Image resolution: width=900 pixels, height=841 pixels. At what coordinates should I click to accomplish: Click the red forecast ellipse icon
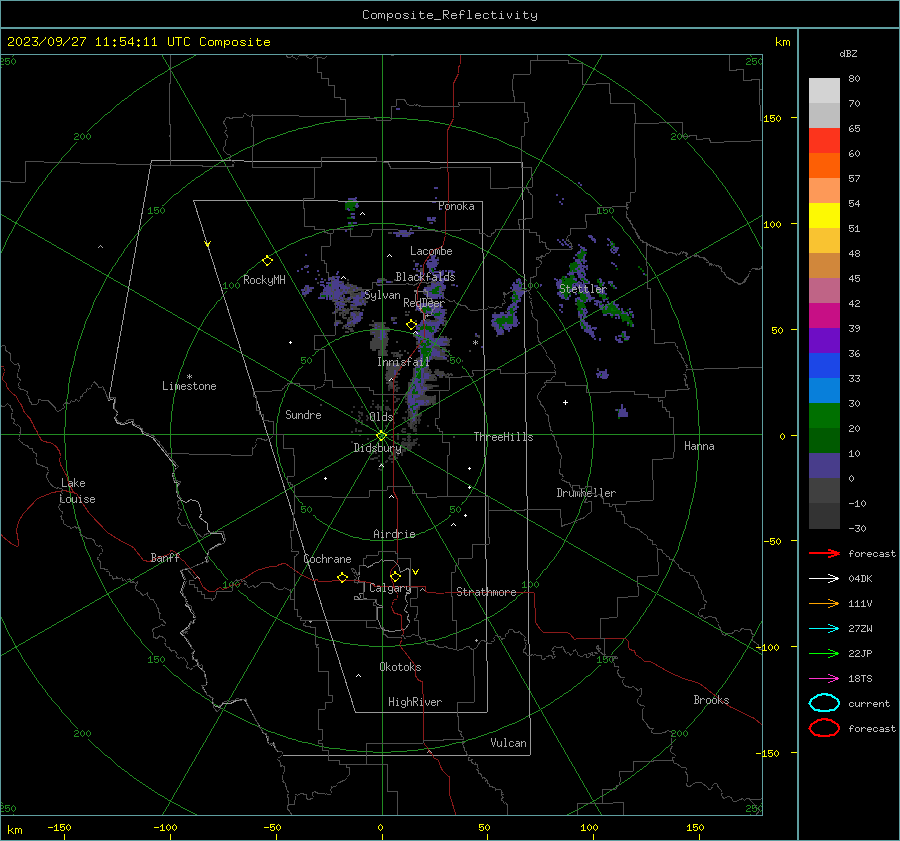824,728
